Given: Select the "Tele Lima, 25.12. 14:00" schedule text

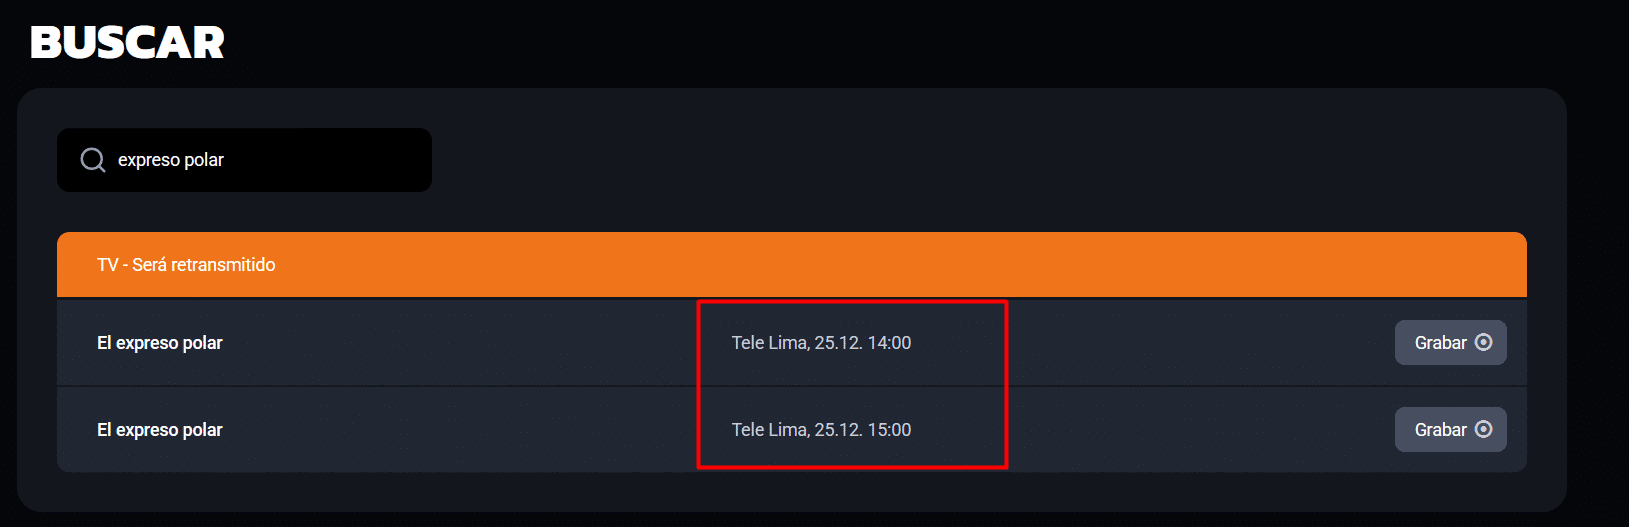Looking at the screenshot, I should pos(821,343).
